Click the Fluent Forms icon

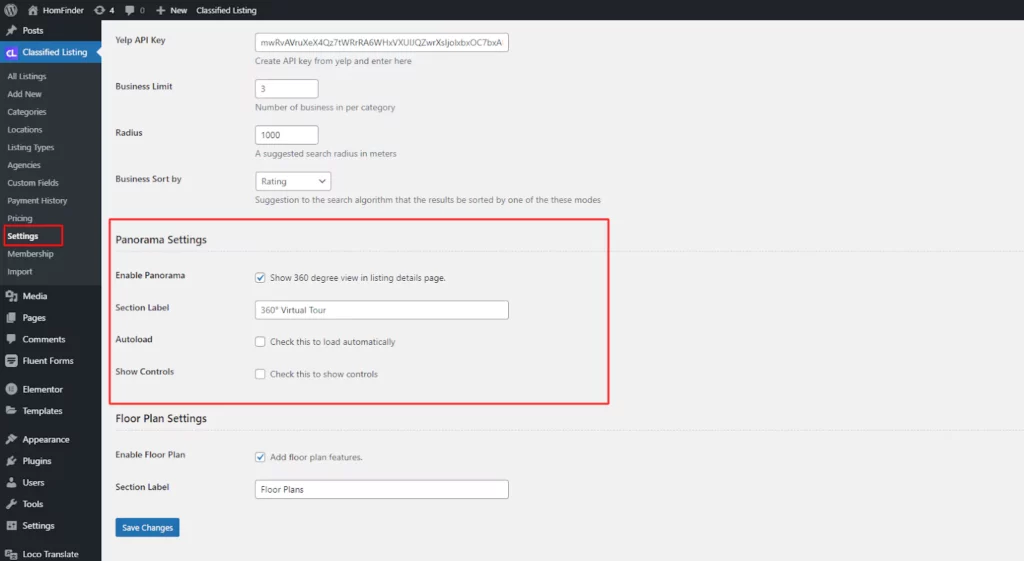11,361
